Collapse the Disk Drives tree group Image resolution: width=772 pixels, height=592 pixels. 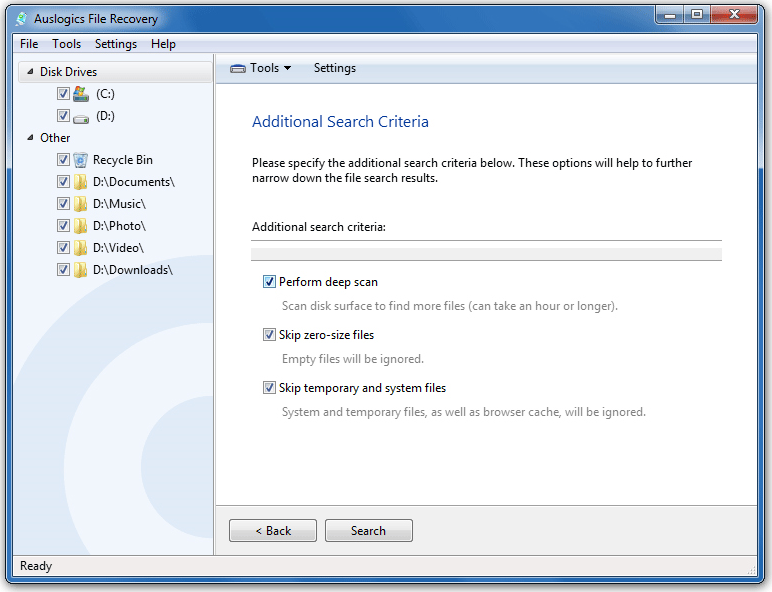coord(28,72)
